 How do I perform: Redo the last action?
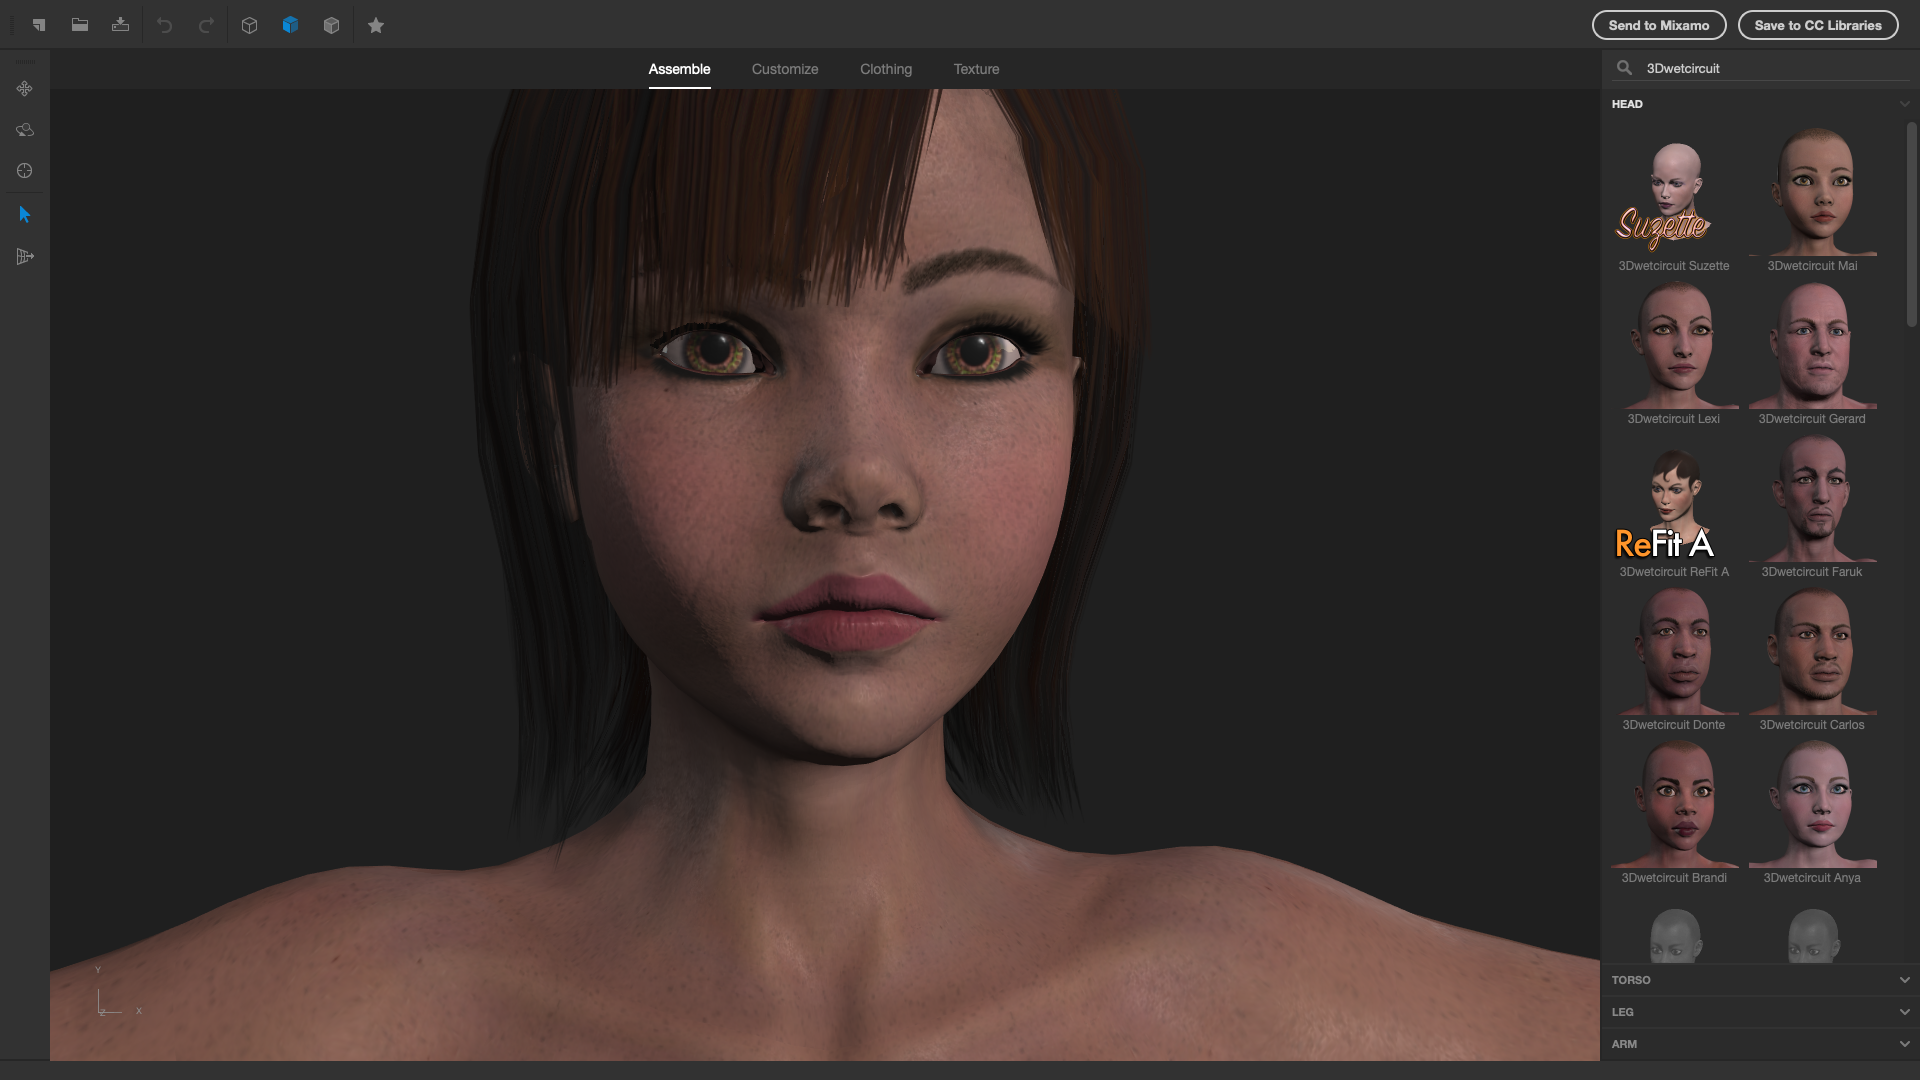click(x=206, y=25)
